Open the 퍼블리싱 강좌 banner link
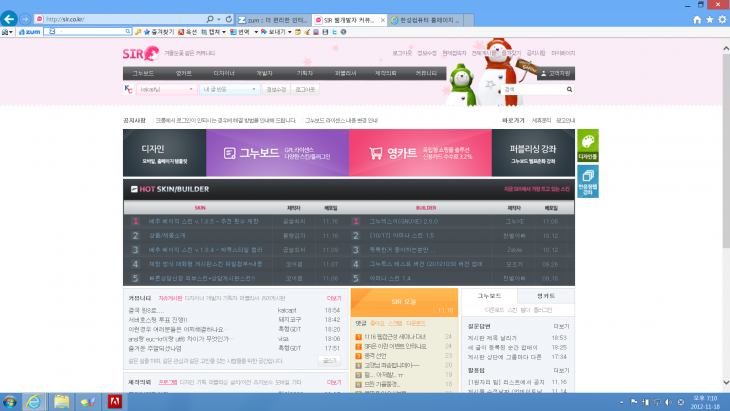Image resolution: width=730 pixels, height=411 pixels. [x=533, y=153]
